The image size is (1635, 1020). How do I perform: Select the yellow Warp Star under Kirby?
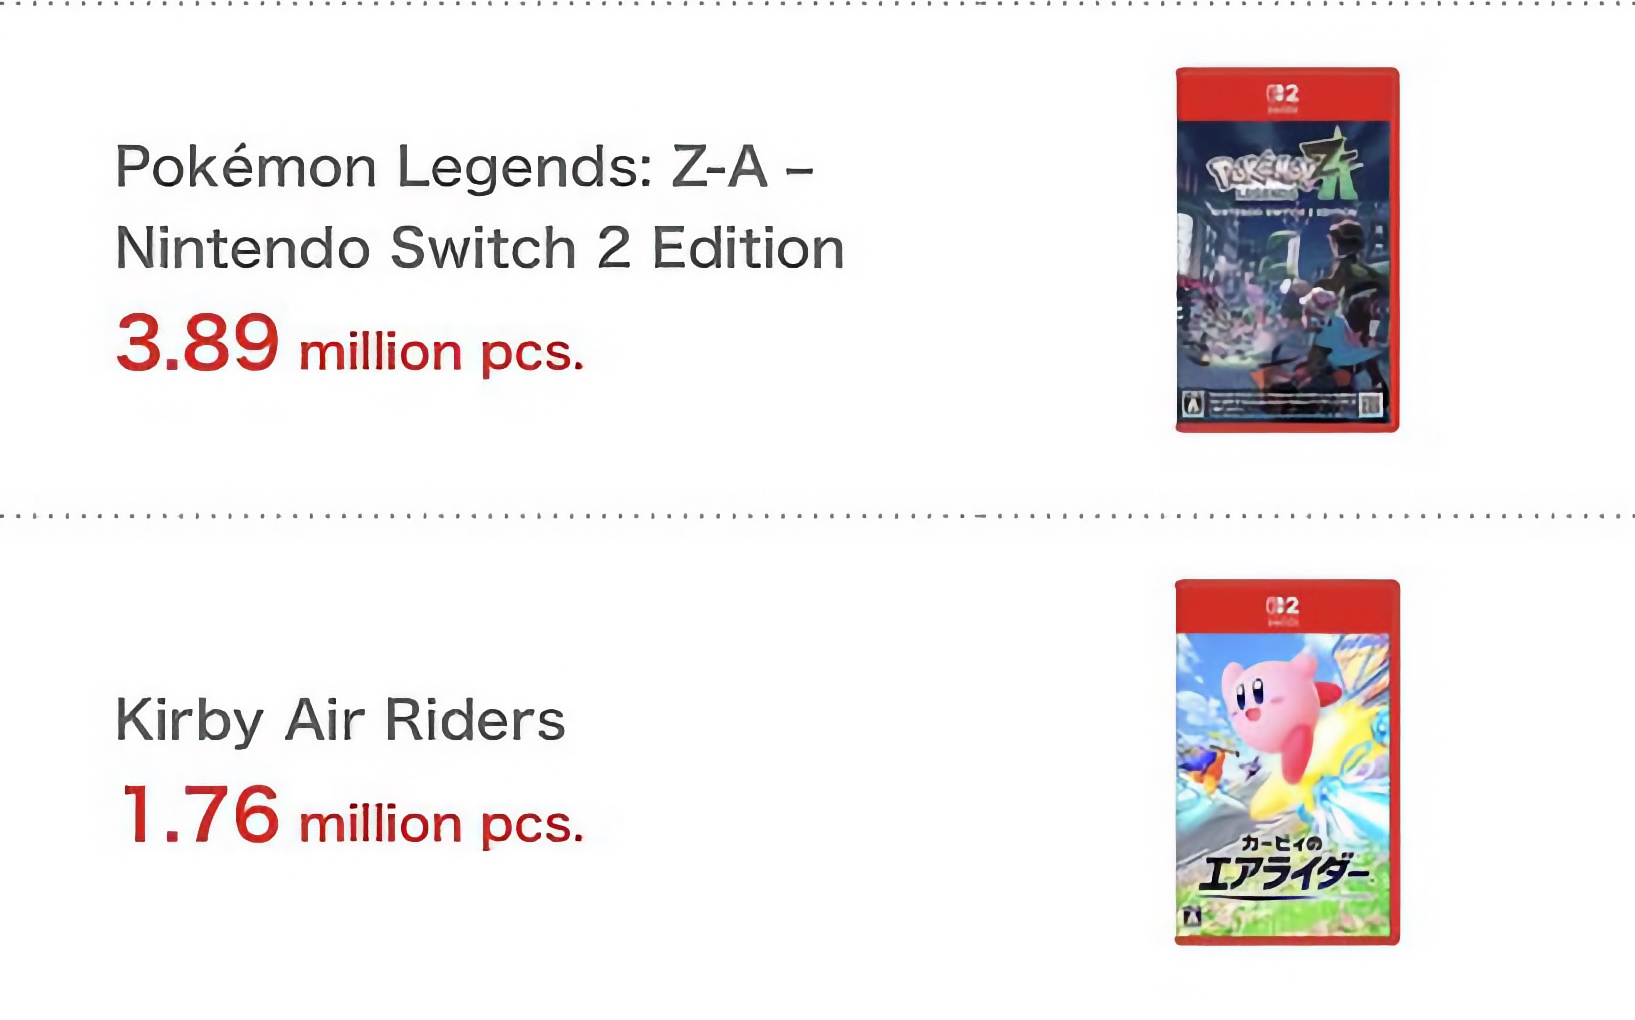coord(1300,790)
